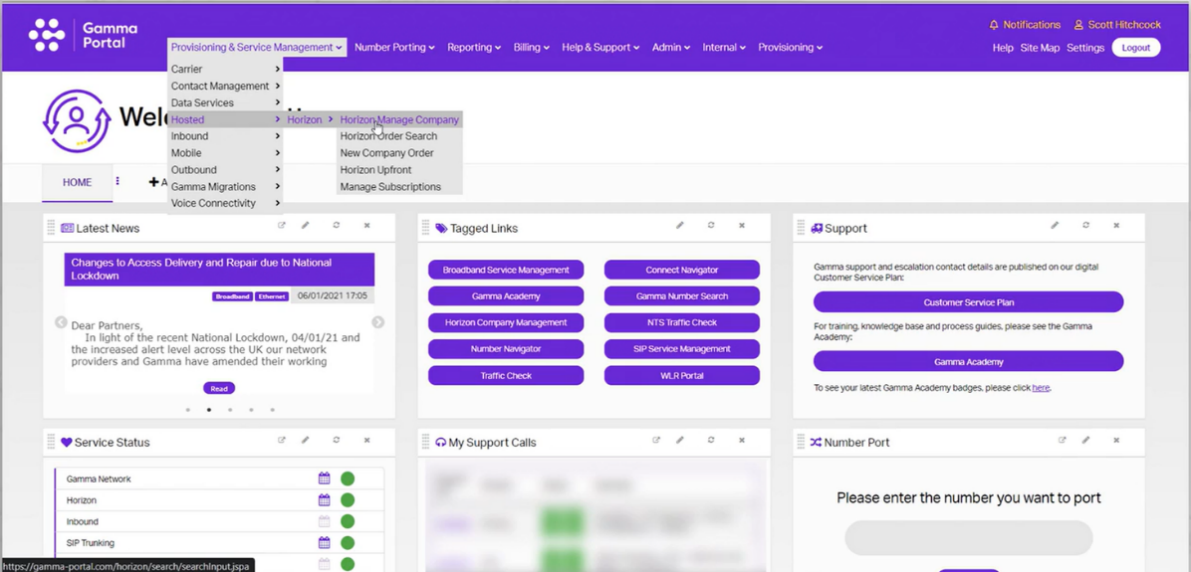Open the Admin dropdown menu
This screenshot has width=1191, height=572.
[x=671, y=47]
